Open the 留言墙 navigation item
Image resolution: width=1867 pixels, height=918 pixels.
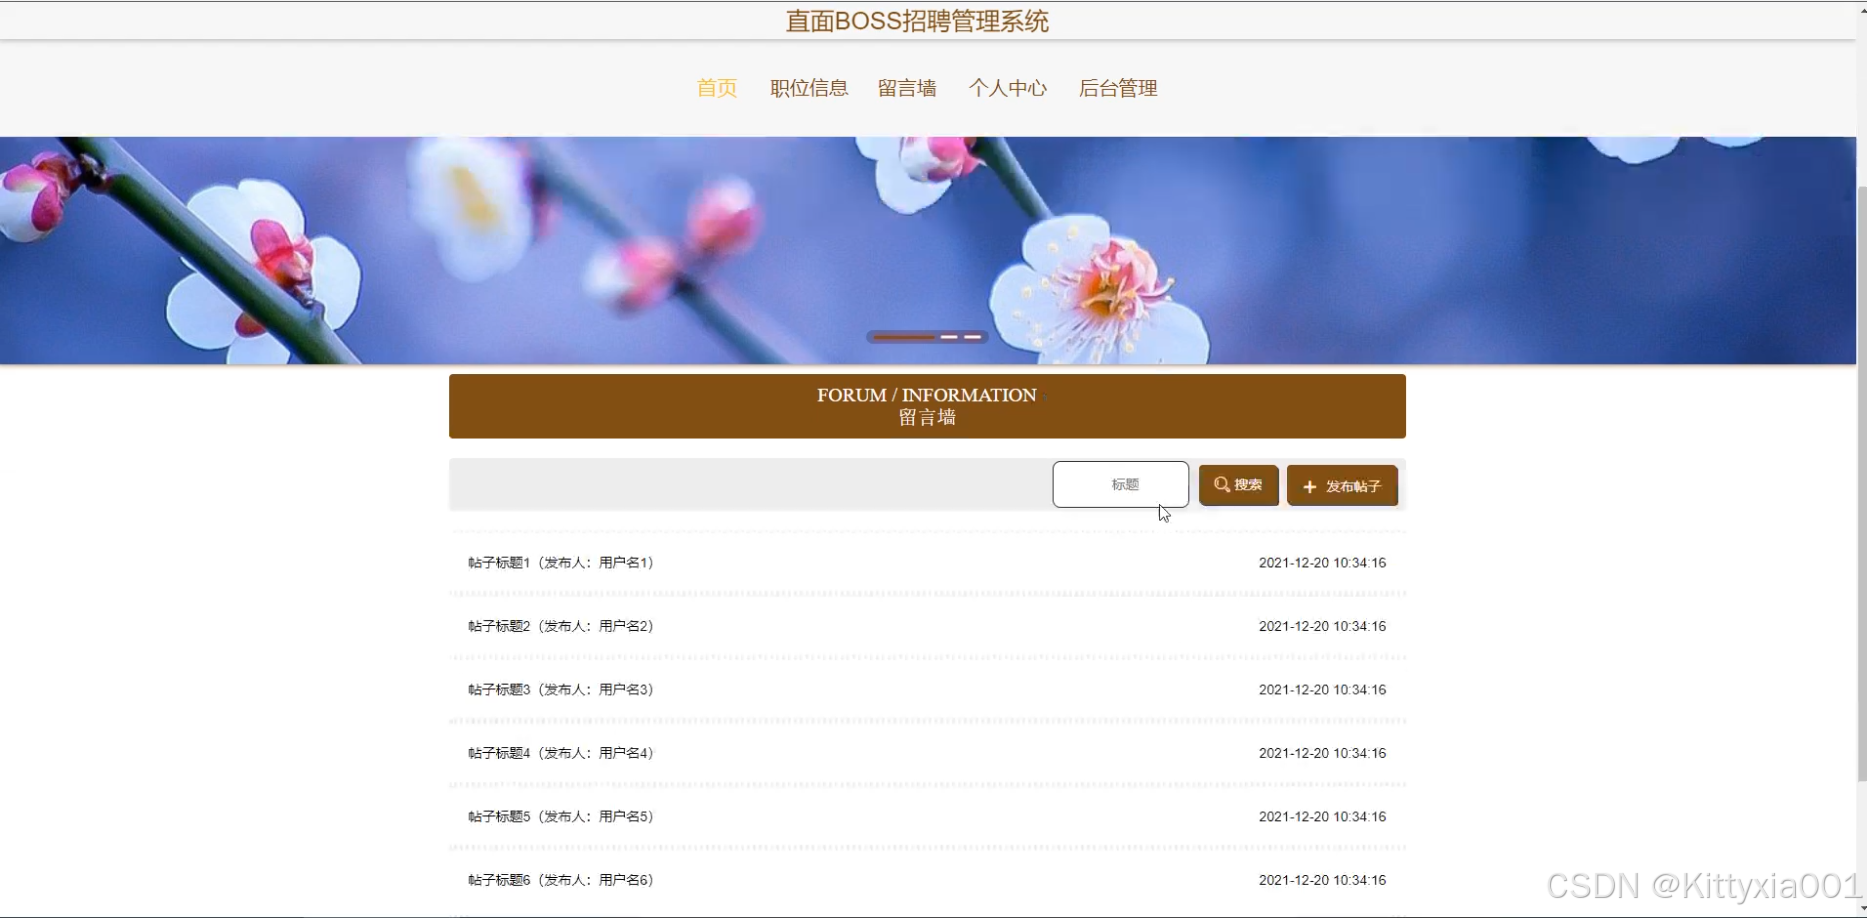[x=906, y=88]
